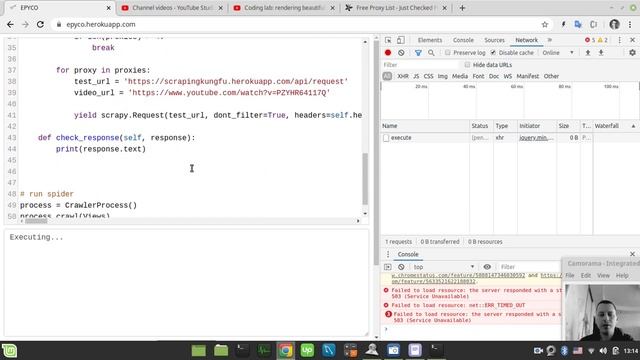Filter network requests by XHR

point(402,76)
